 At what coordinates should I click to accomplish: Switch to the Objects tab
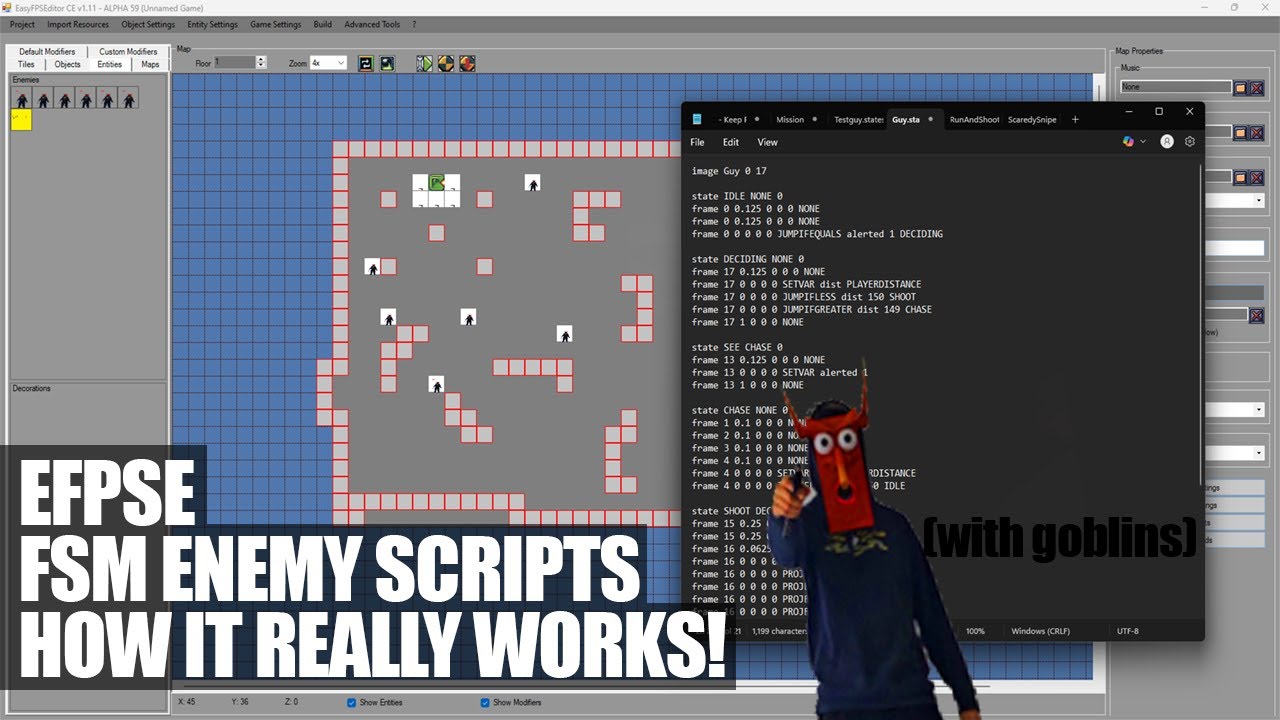pos(67,64)
